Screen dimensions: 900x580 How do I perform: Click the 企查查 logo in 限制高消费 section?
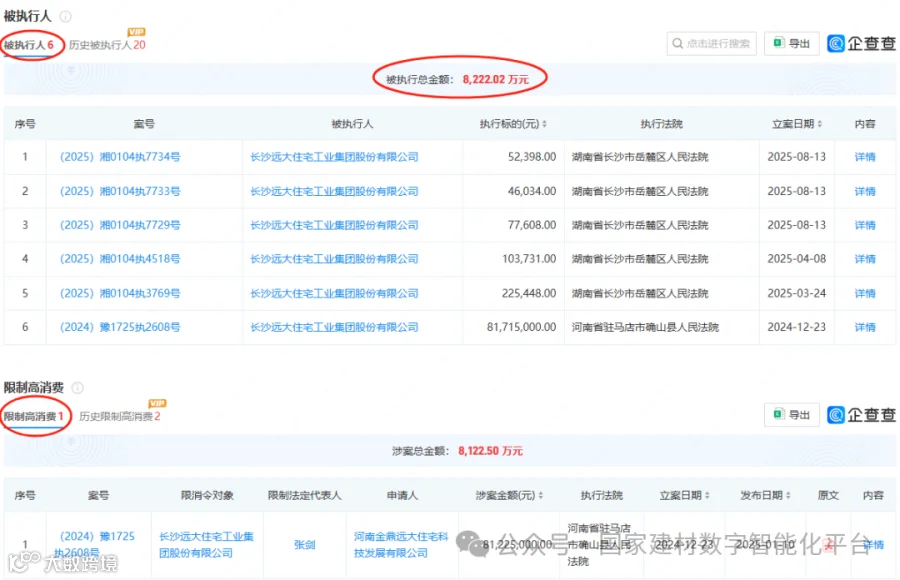tap(861, 415)
